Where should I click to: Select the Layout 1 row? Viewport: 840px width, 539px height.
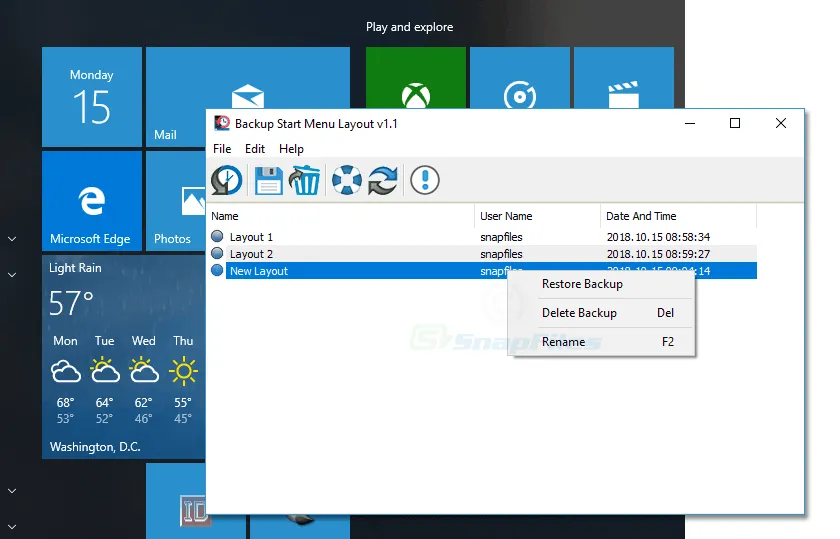[484, 237]
